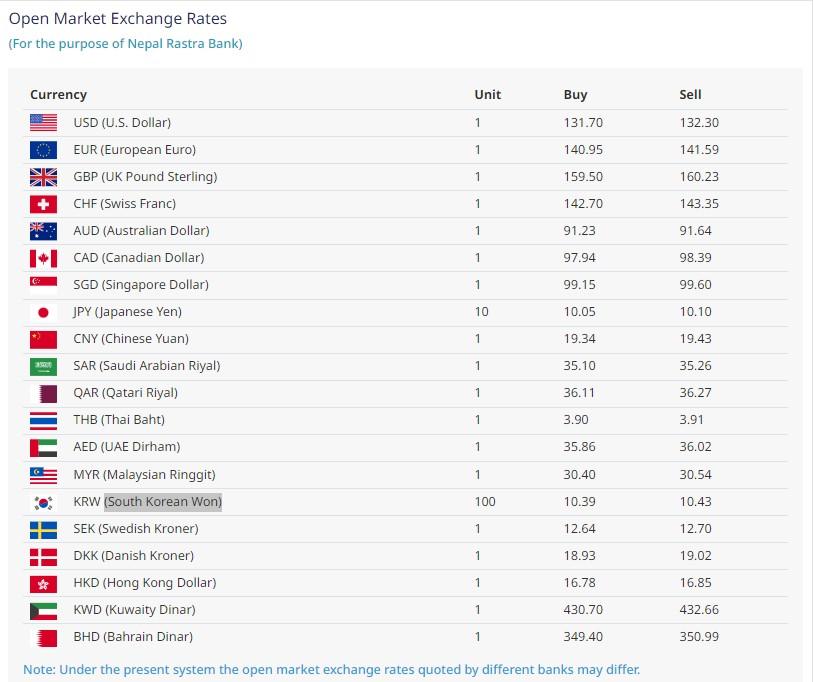Select the 'JPY (Japanese Yen)' text
This screenshot has width=813, height=682.
tap(128, 312)
